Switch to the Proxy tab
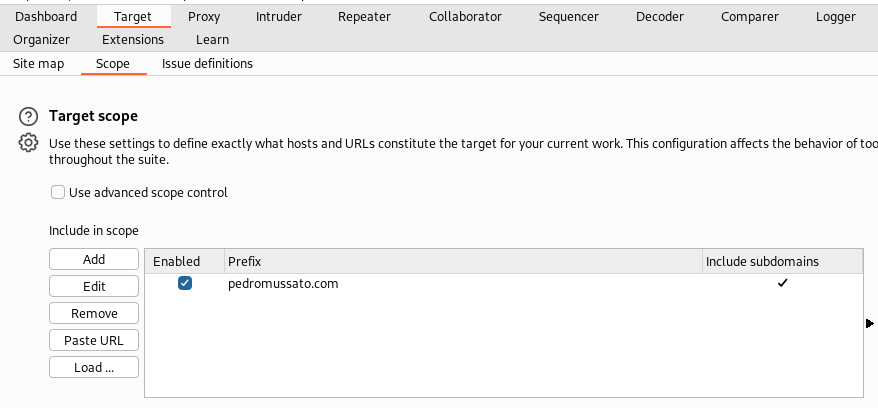Image resolution: width=878 pixels, height=408 pixels. point(204,16)
